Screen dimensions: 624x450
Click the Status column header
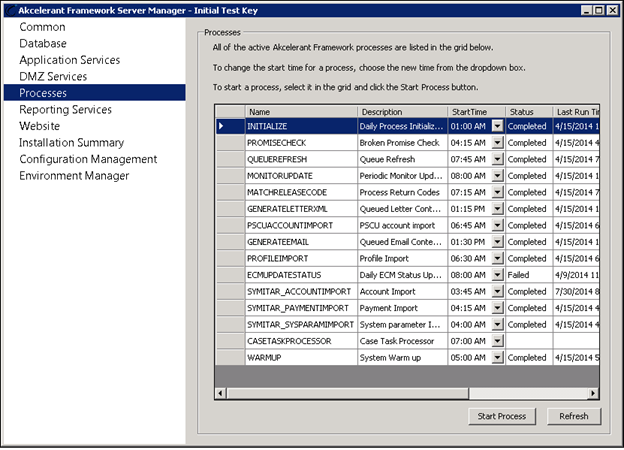pyautogui.click(x=529, y=112)
